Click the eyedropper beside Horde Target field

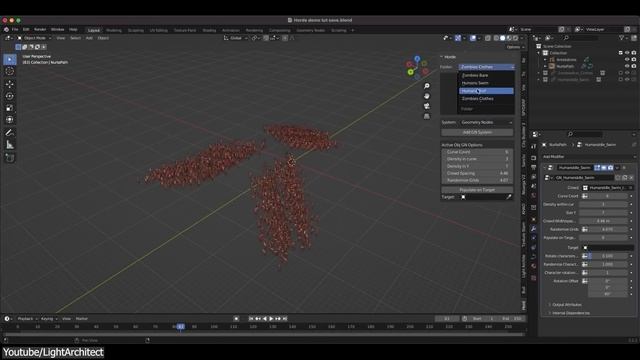pos(509,197)
